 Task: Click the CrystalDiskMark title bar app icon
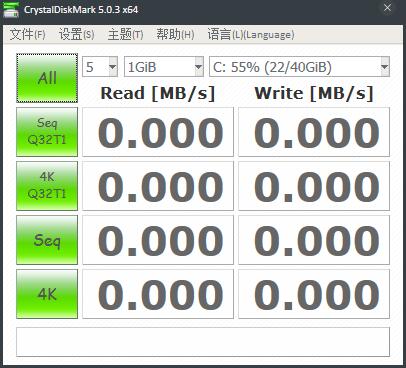pyautogui.click(x=11, y=10)
